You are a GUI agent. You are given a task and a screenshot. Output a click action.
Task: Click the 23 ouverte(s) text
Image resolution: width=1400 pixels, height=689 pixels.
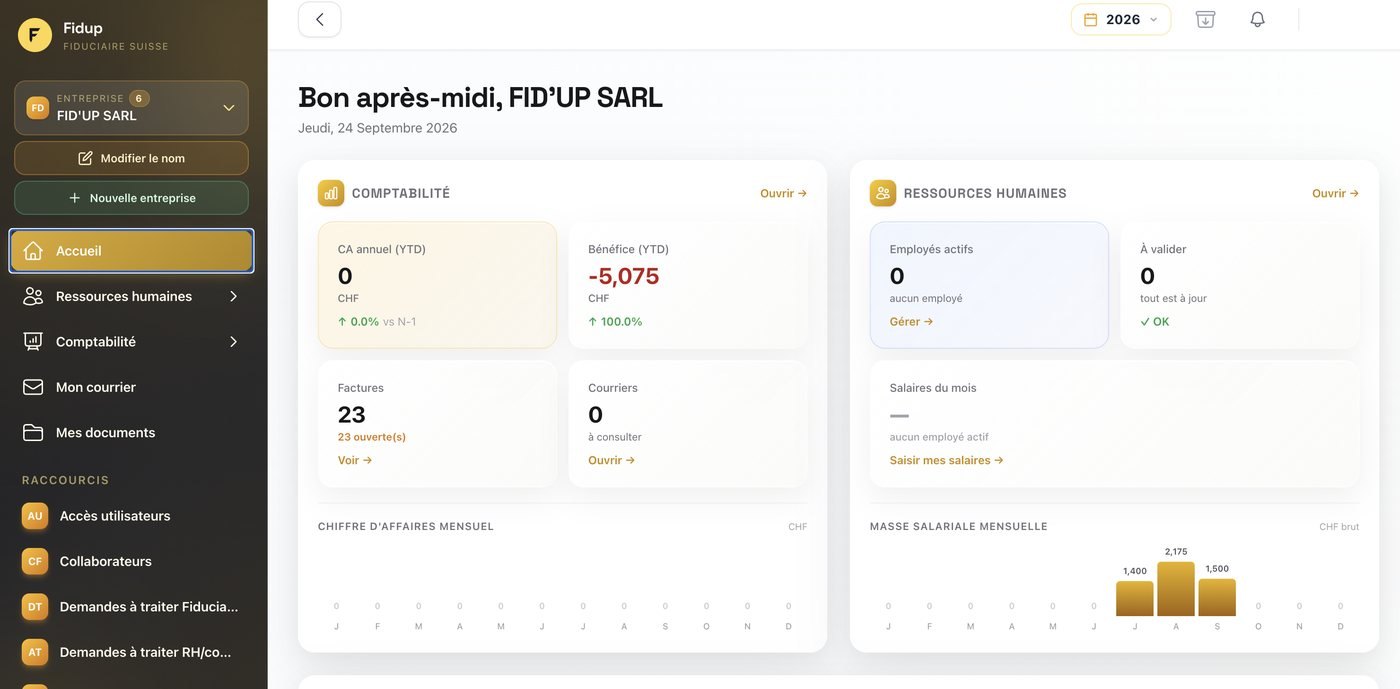372,437
